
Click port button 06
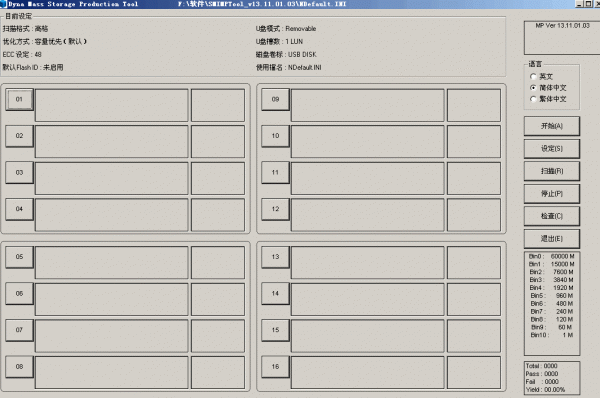tap(19, 294)
